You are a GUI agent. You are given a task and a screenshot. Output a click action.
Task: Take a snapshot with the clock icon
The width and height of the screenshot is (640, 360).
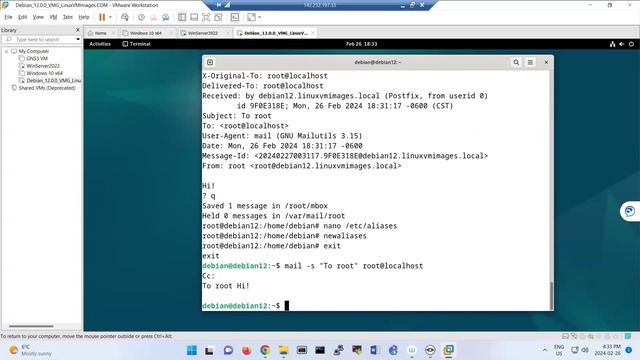pos(141,17)
